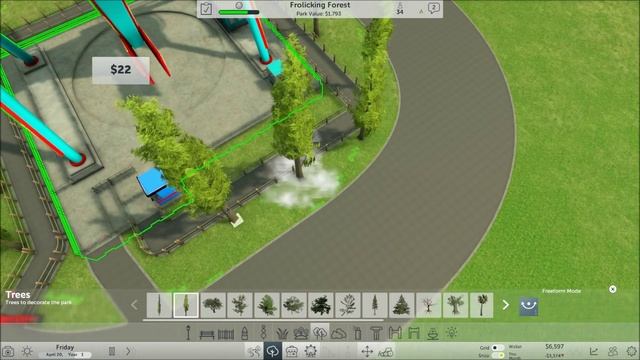This screenshot has height=360, width=640.
Task: Choose the wide fir tree thumbnail
Action: pos(401,305)
